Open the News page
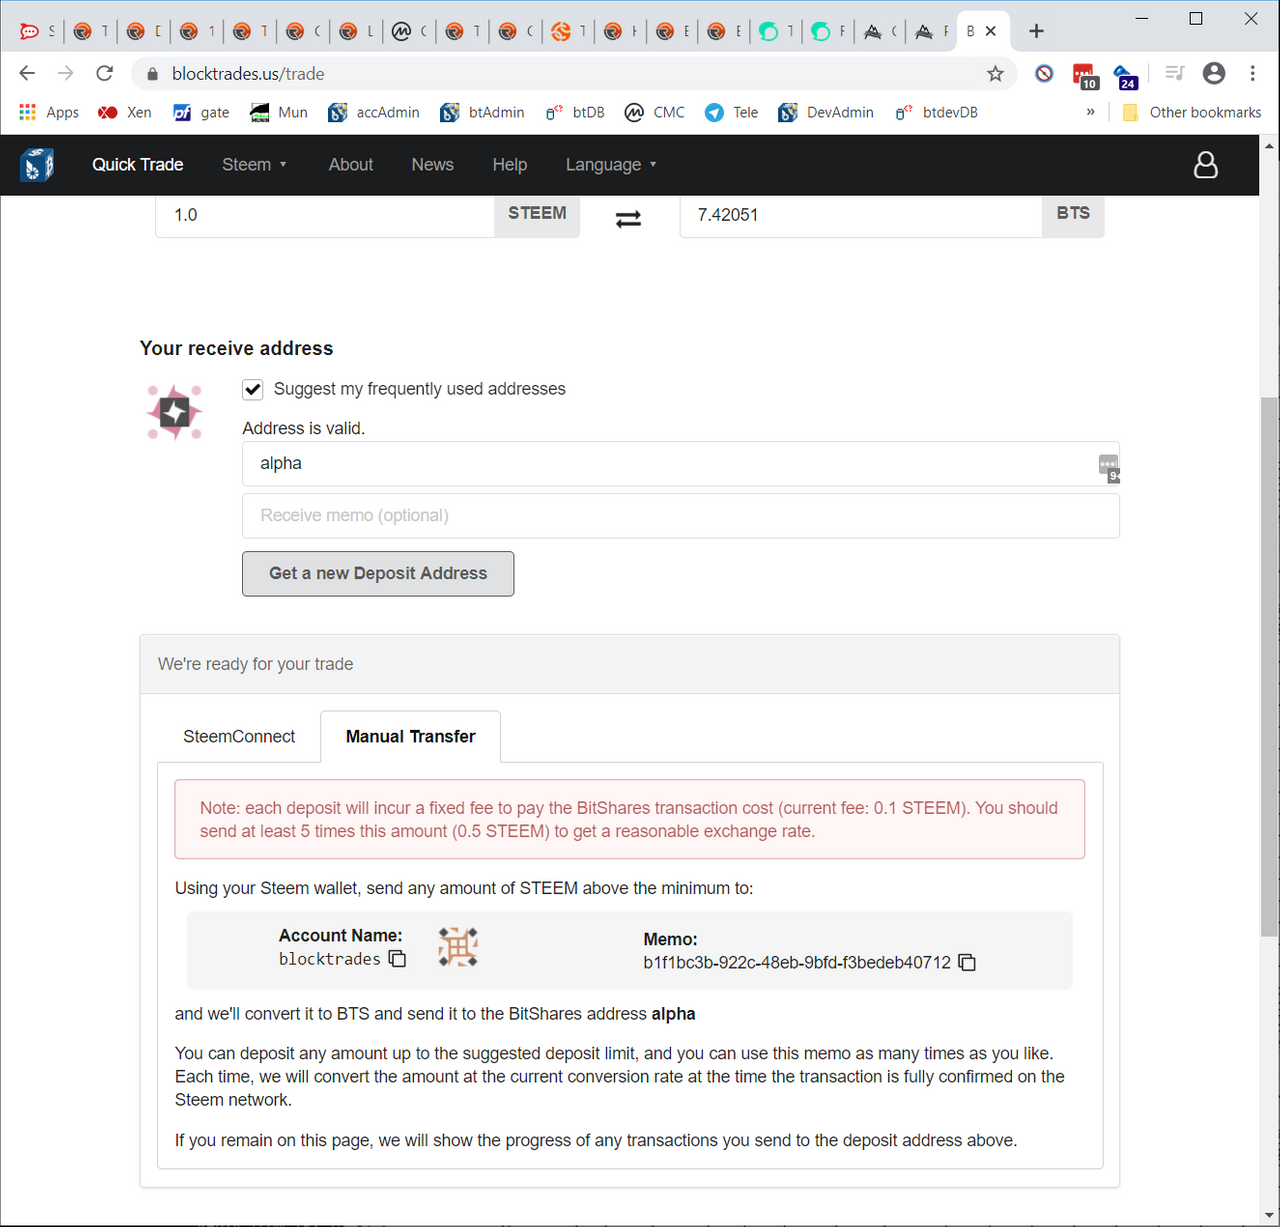Screen dimensions: 1280x1227 [433, 165]
